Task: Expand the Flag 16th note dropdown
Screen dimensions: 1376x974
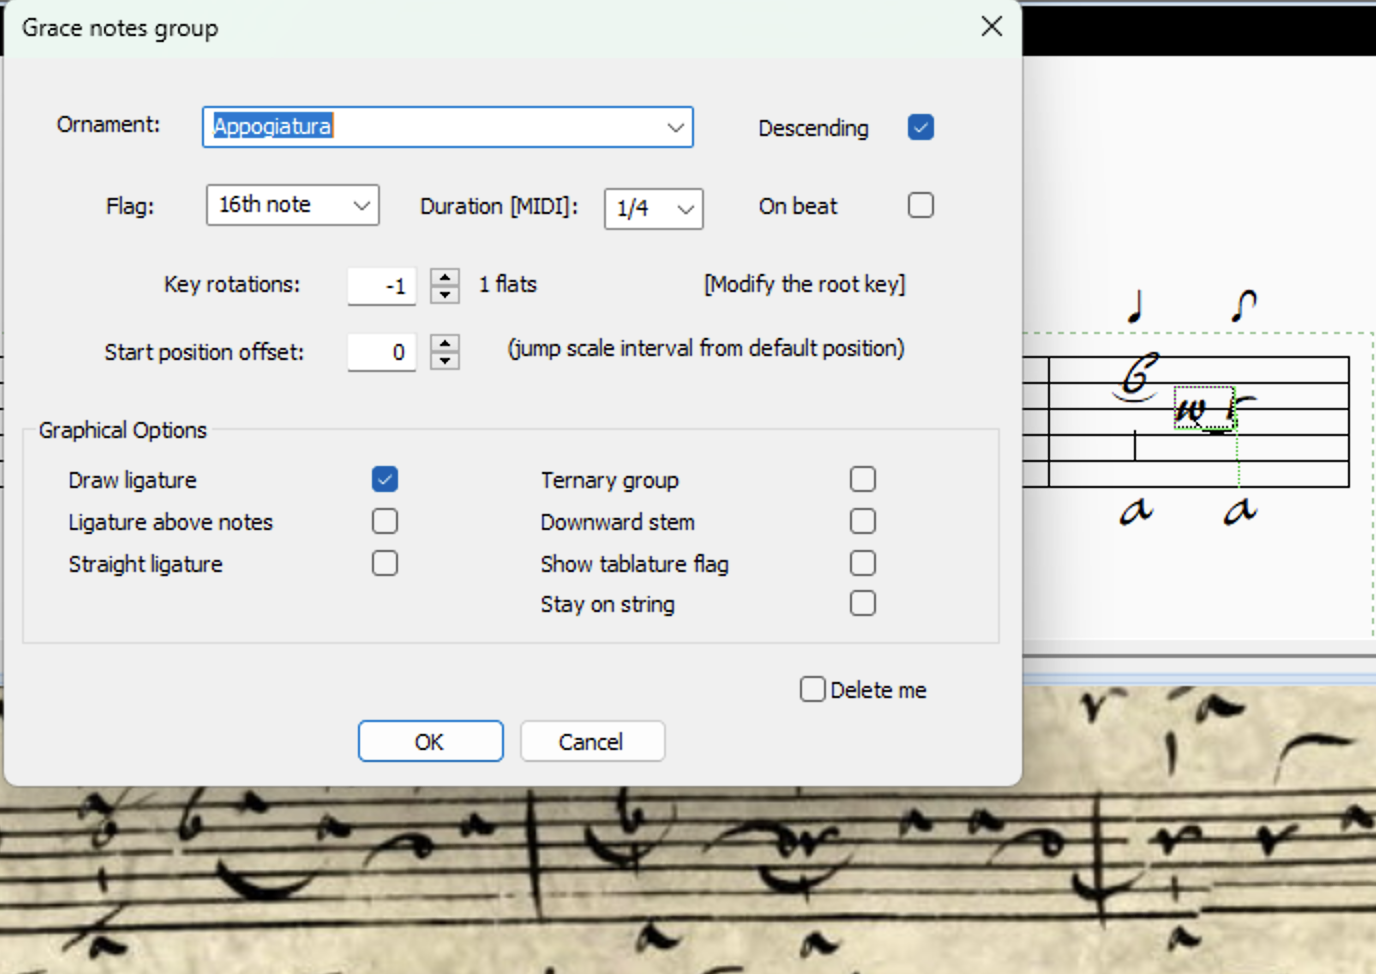Action: (361, 206)
